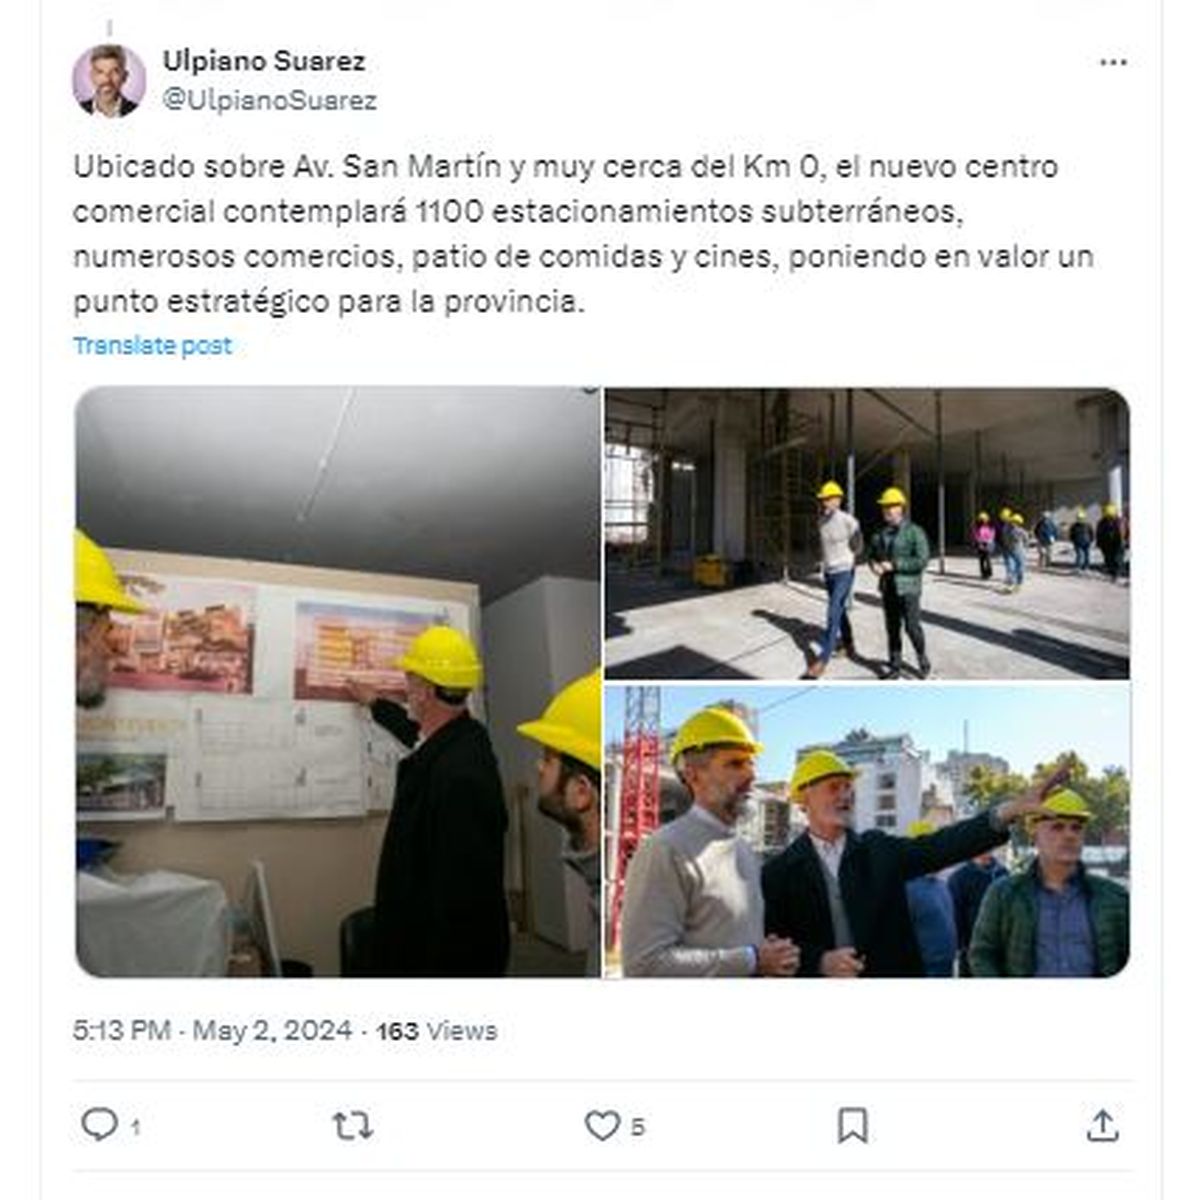Click the Translate post link

[152, 346]
